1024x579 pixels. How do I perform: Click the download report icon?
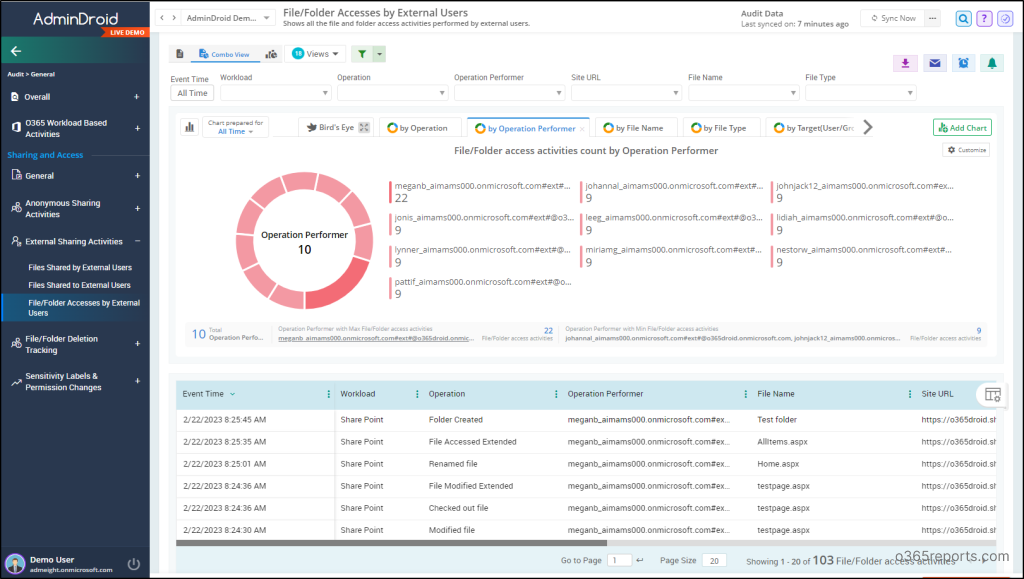pyautogui.click(x=905, y=63)
